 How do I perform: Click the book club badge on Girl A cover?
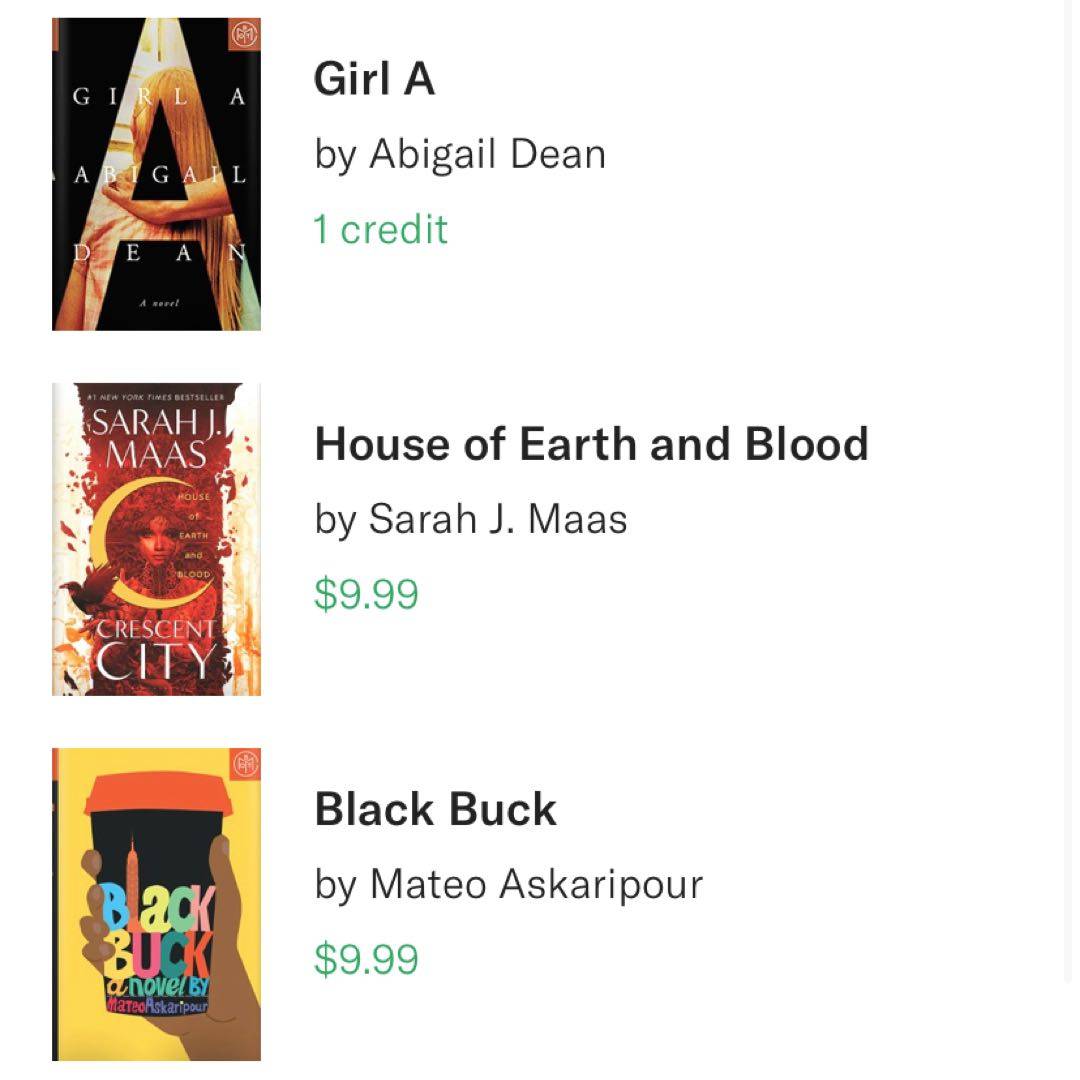point(243,36)
